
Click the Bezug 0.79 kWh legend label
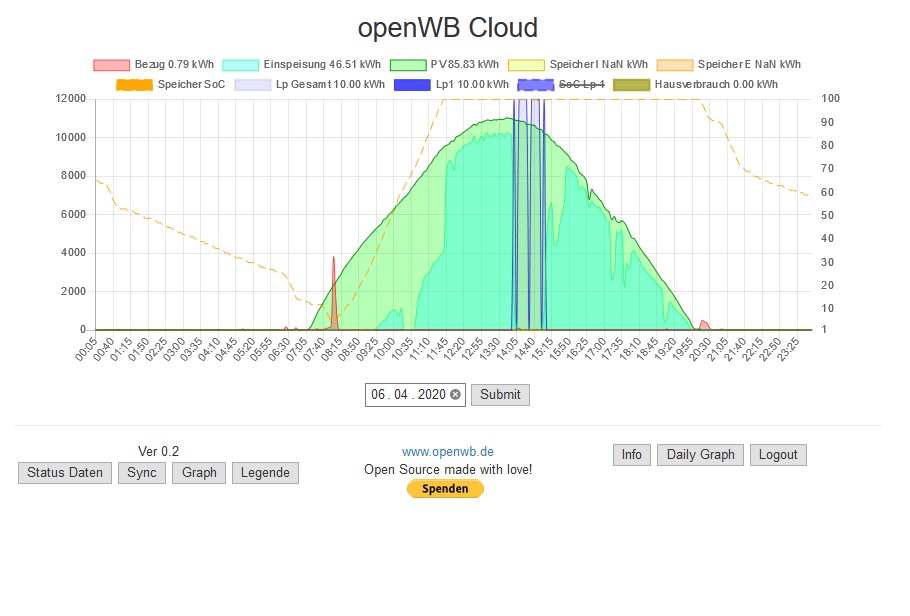(174, 64)
